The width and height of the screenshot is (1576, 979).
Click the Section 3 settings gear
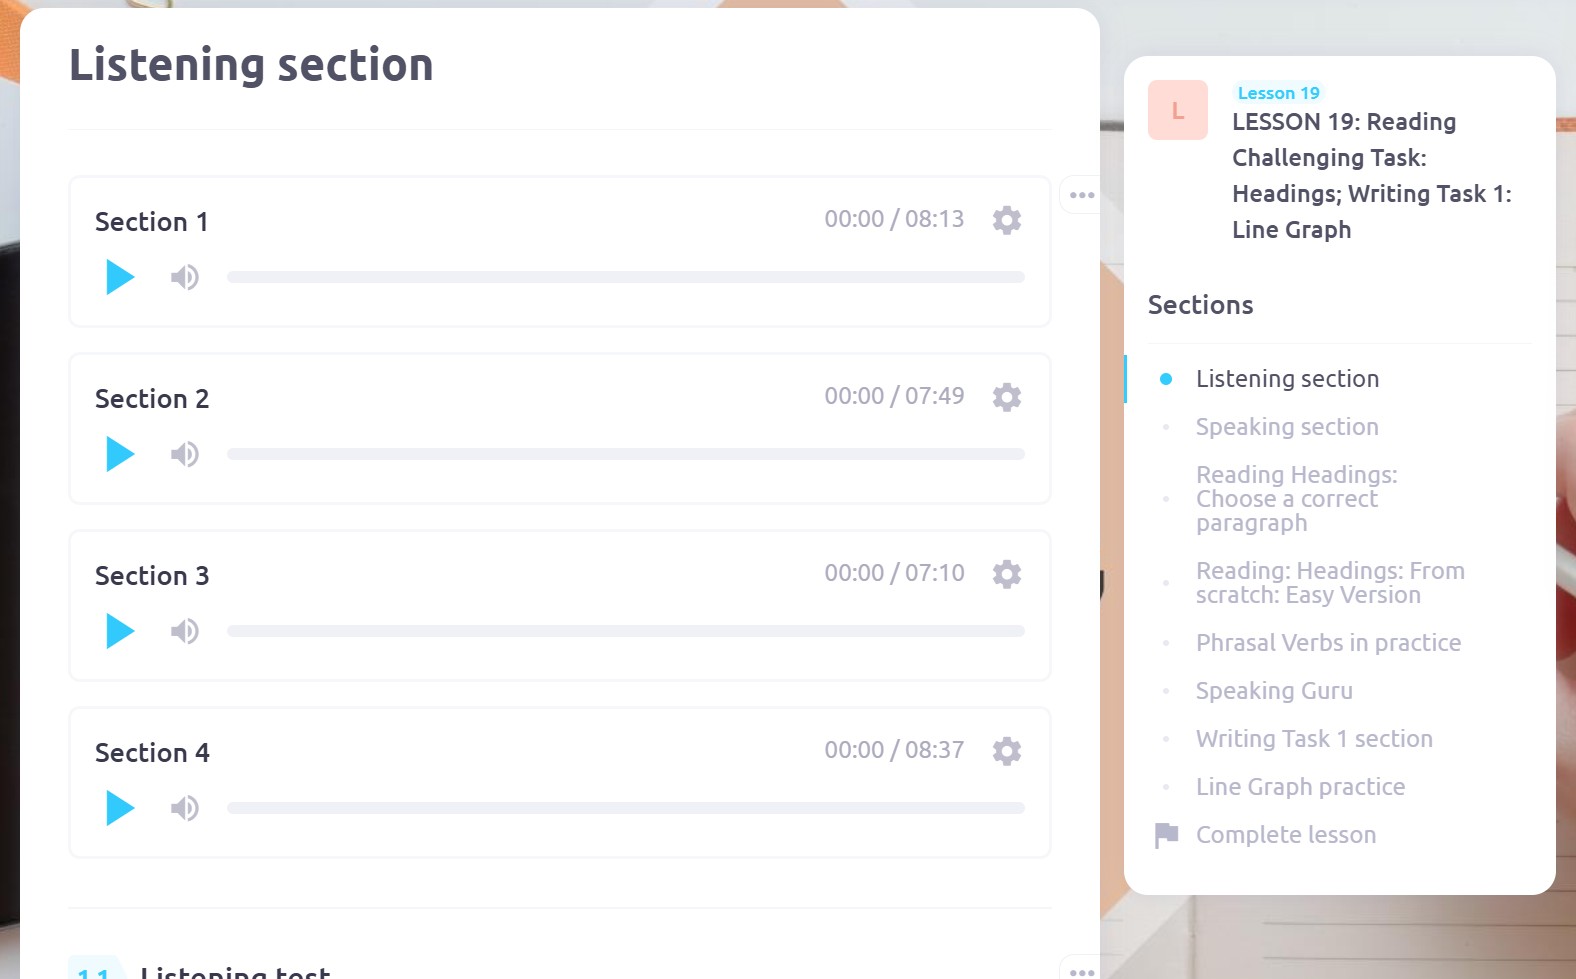pos(1007,574)
